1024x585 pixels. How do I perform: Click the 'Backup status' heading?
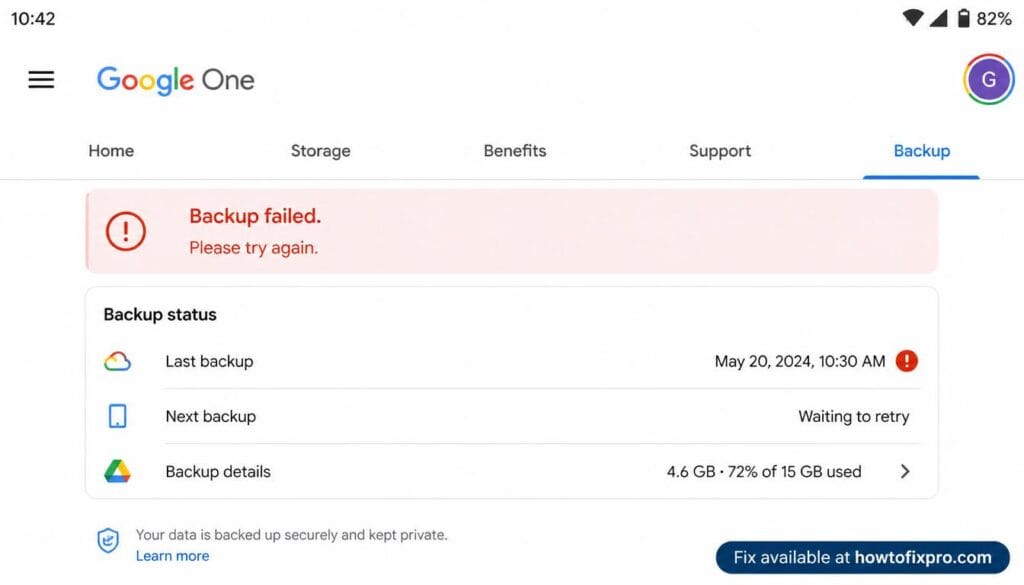[x=160, y=315]
